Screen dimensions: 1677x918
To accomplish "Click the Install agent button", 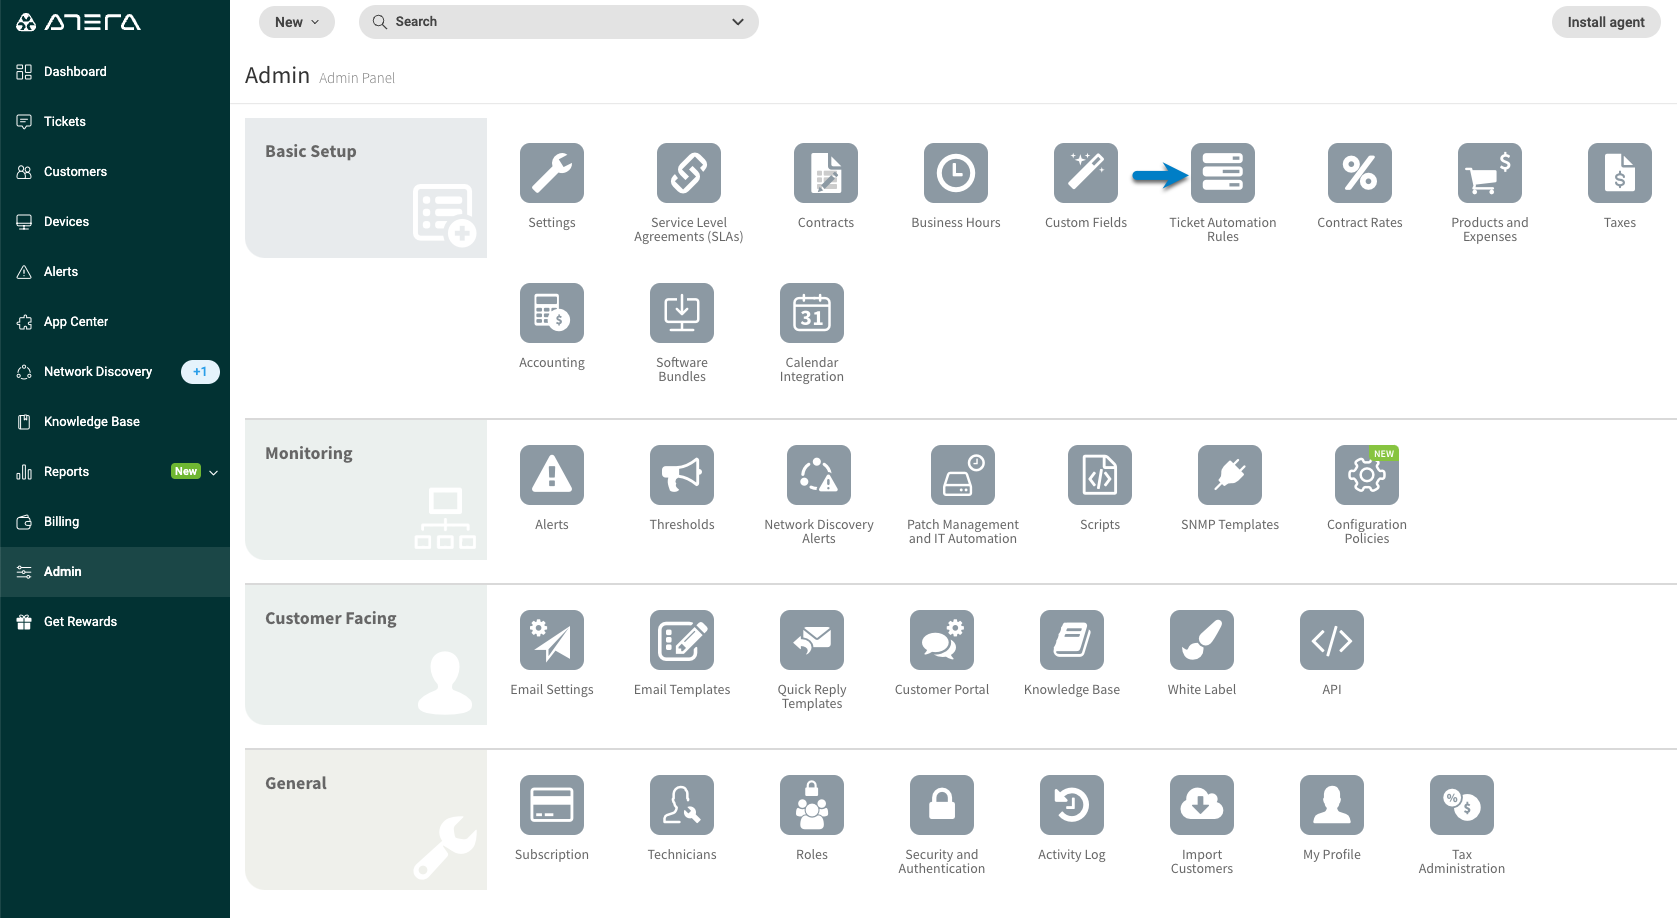I will [1606, 22].
